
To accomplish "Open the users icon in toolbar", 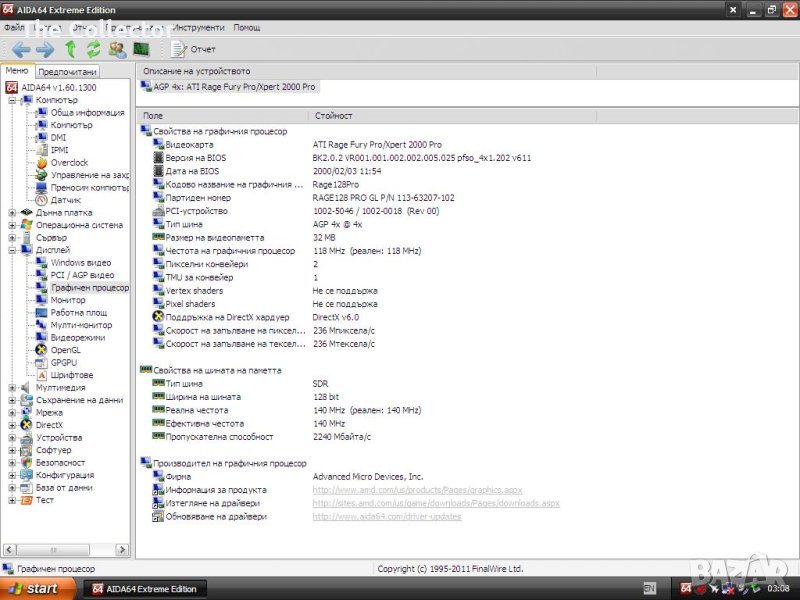I will pyautogui.click(x=117, y=49).
